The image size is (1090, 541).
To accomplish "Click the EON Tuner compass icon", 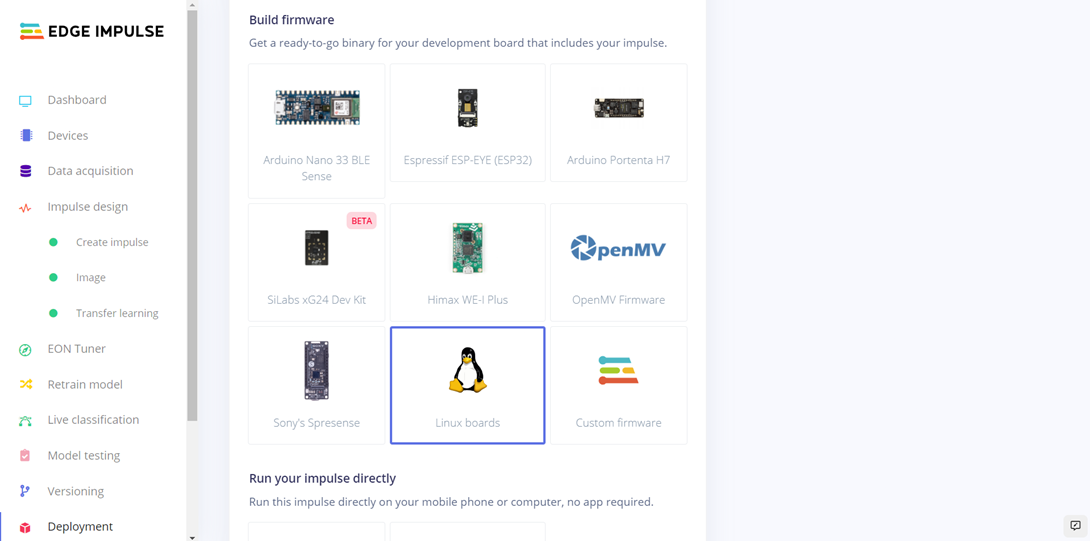I will (25, 349).
